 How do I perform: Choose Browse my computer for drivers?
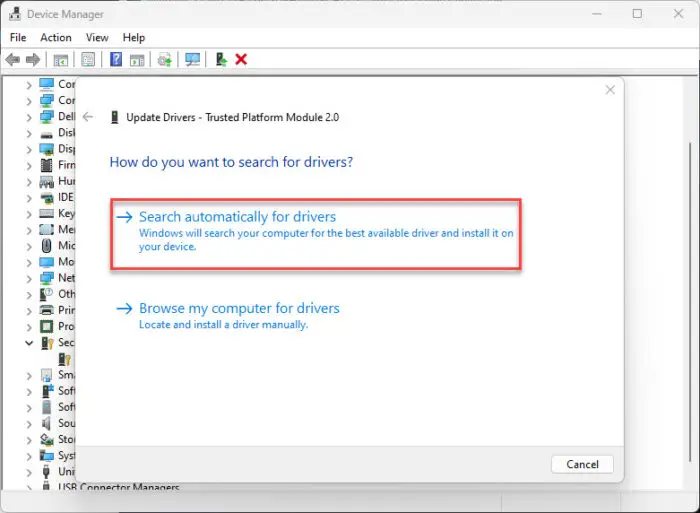pos(239,309)
